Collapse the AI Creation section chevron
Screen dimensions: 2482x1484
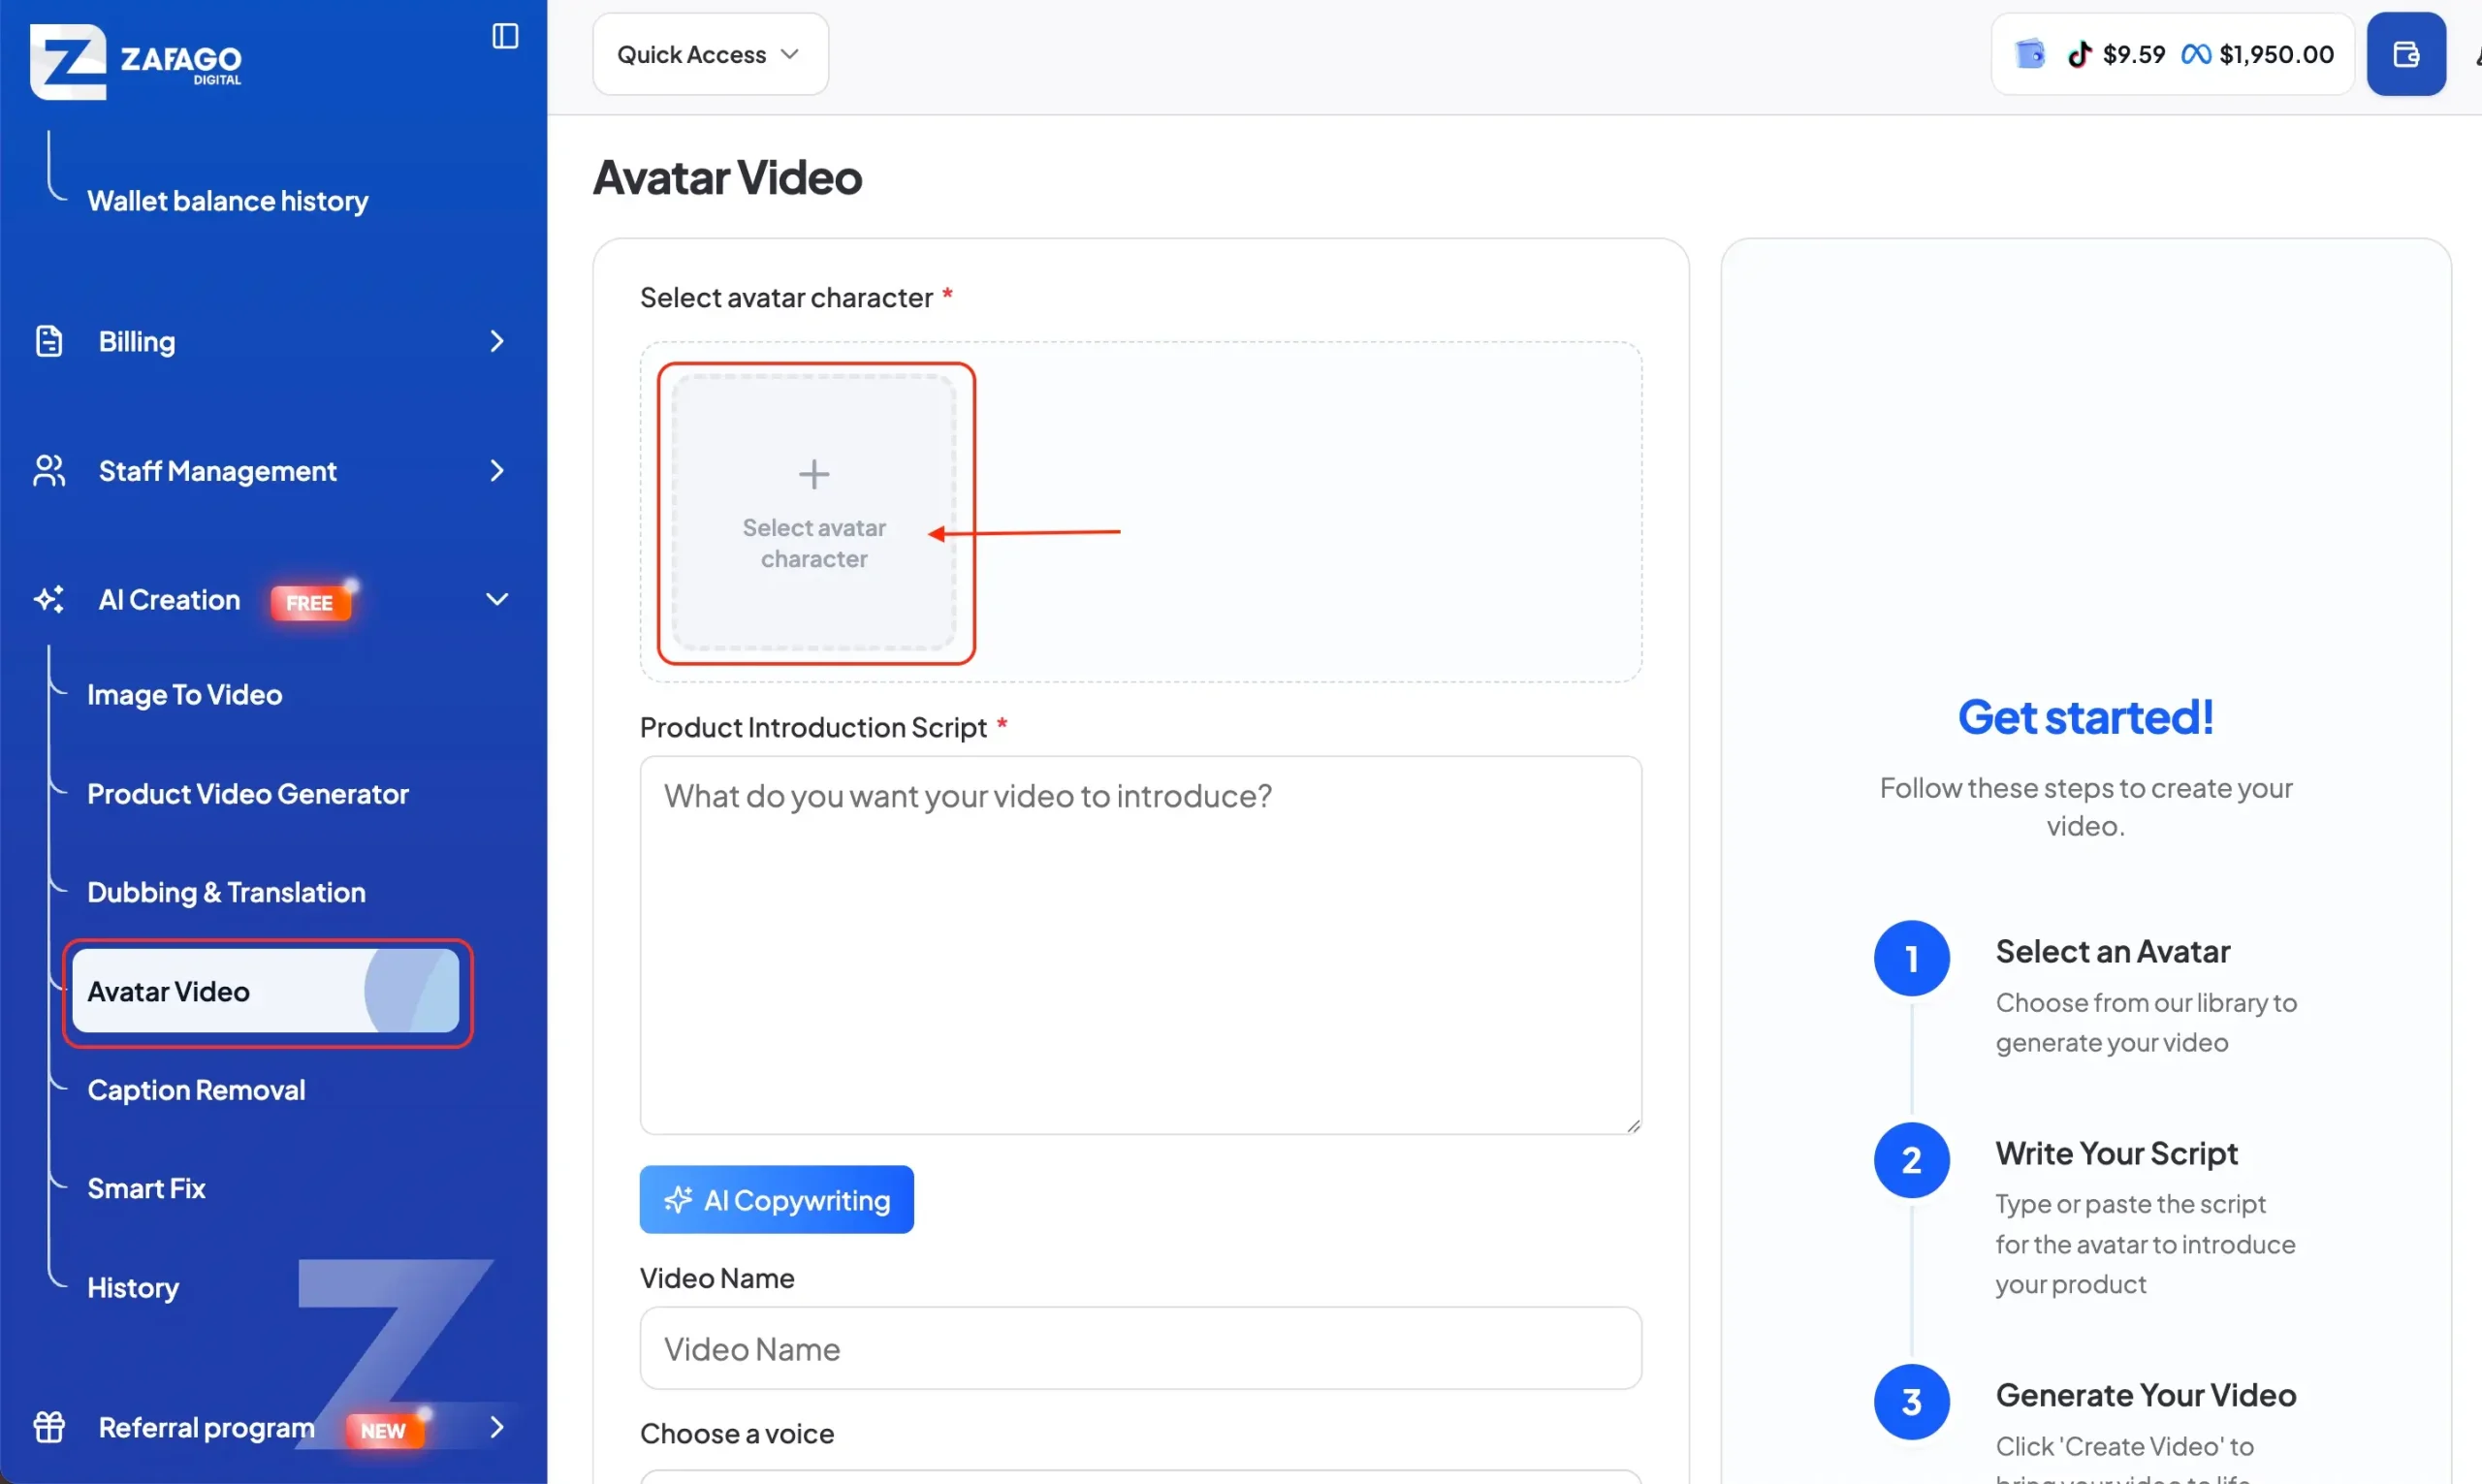[497, 600]
